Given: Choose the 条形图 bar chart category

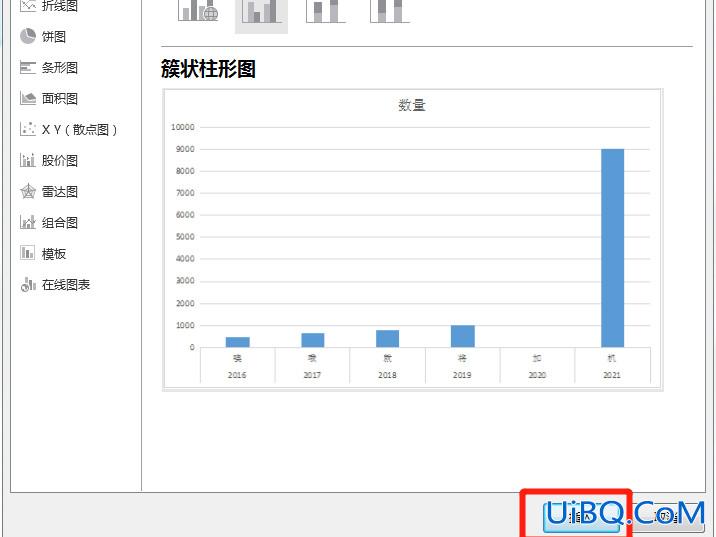Looking at the screenshot, I should point(49,68).
